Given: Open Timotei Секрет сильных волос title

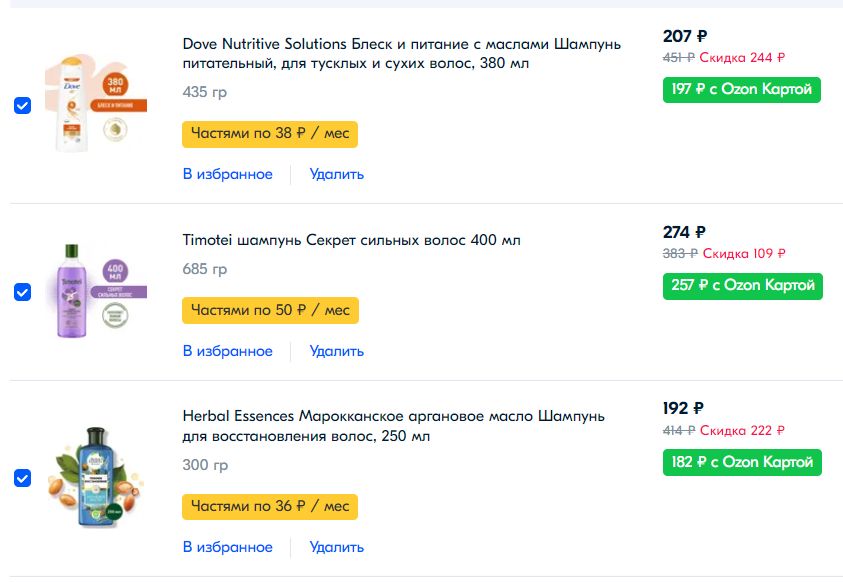Looking at the screenshot, I should pyautogui.click(x=351, y=240).
